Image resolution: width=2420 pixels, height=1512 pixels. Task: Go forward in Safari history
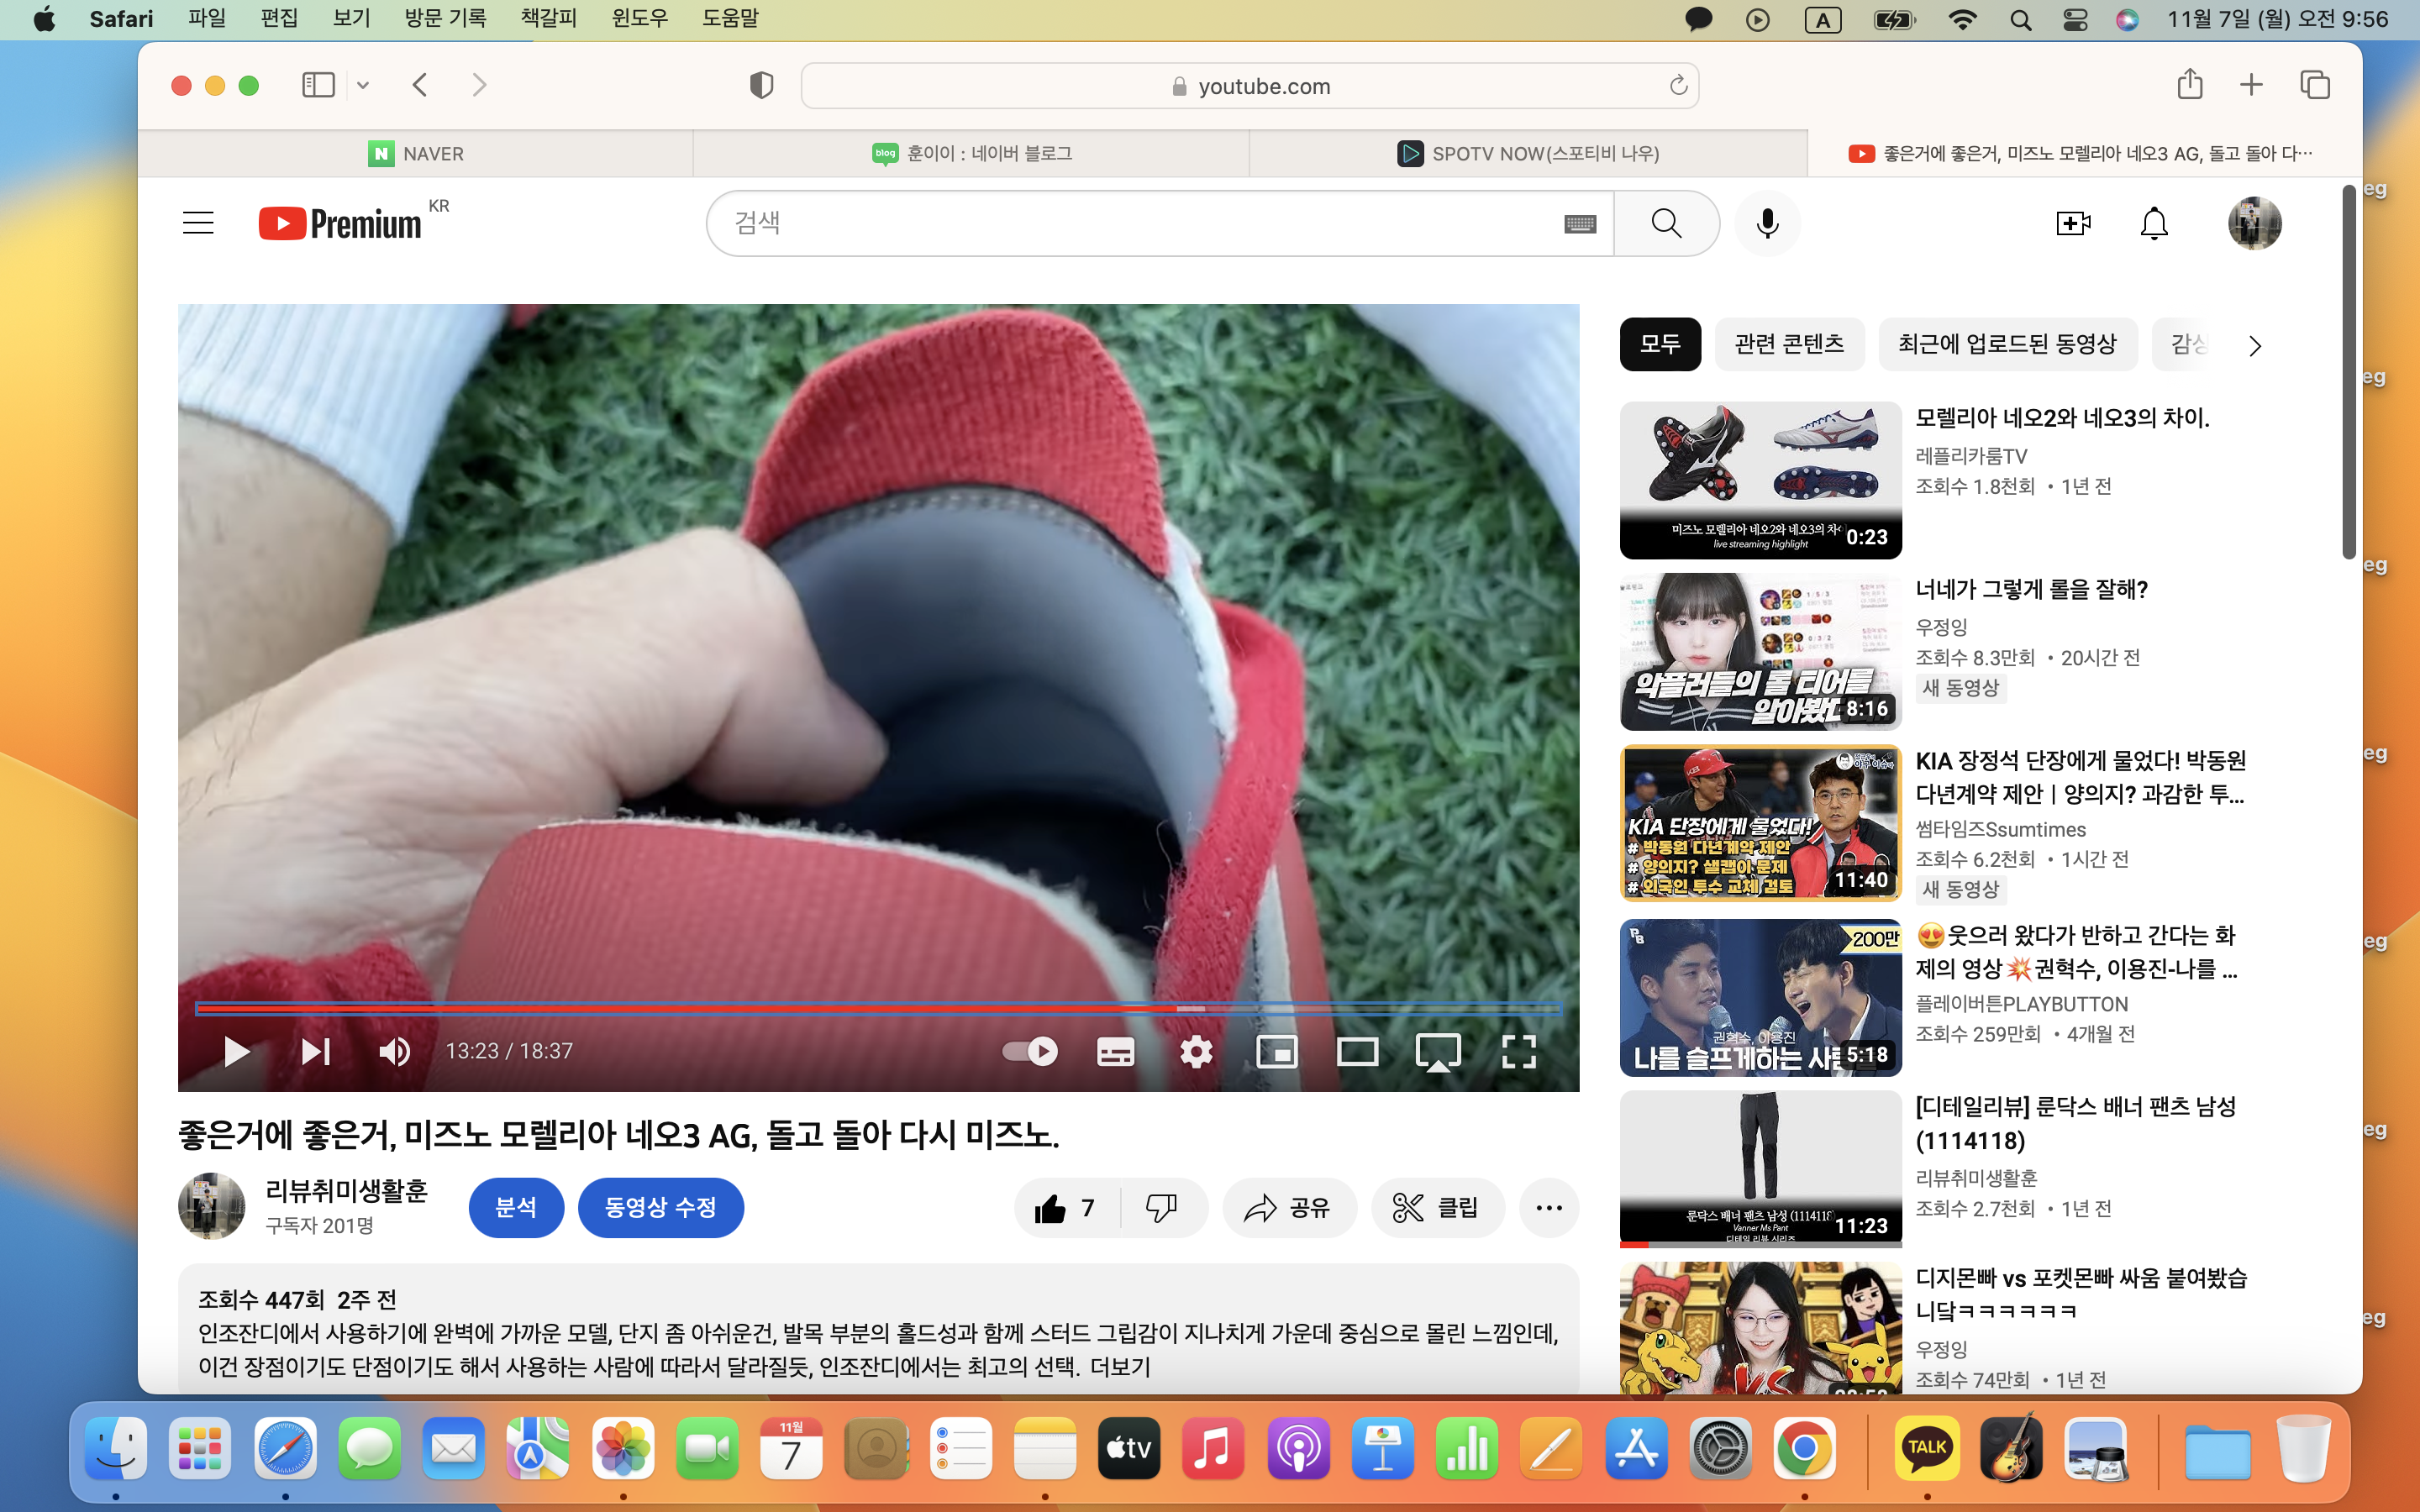click(x=479, y=85)
